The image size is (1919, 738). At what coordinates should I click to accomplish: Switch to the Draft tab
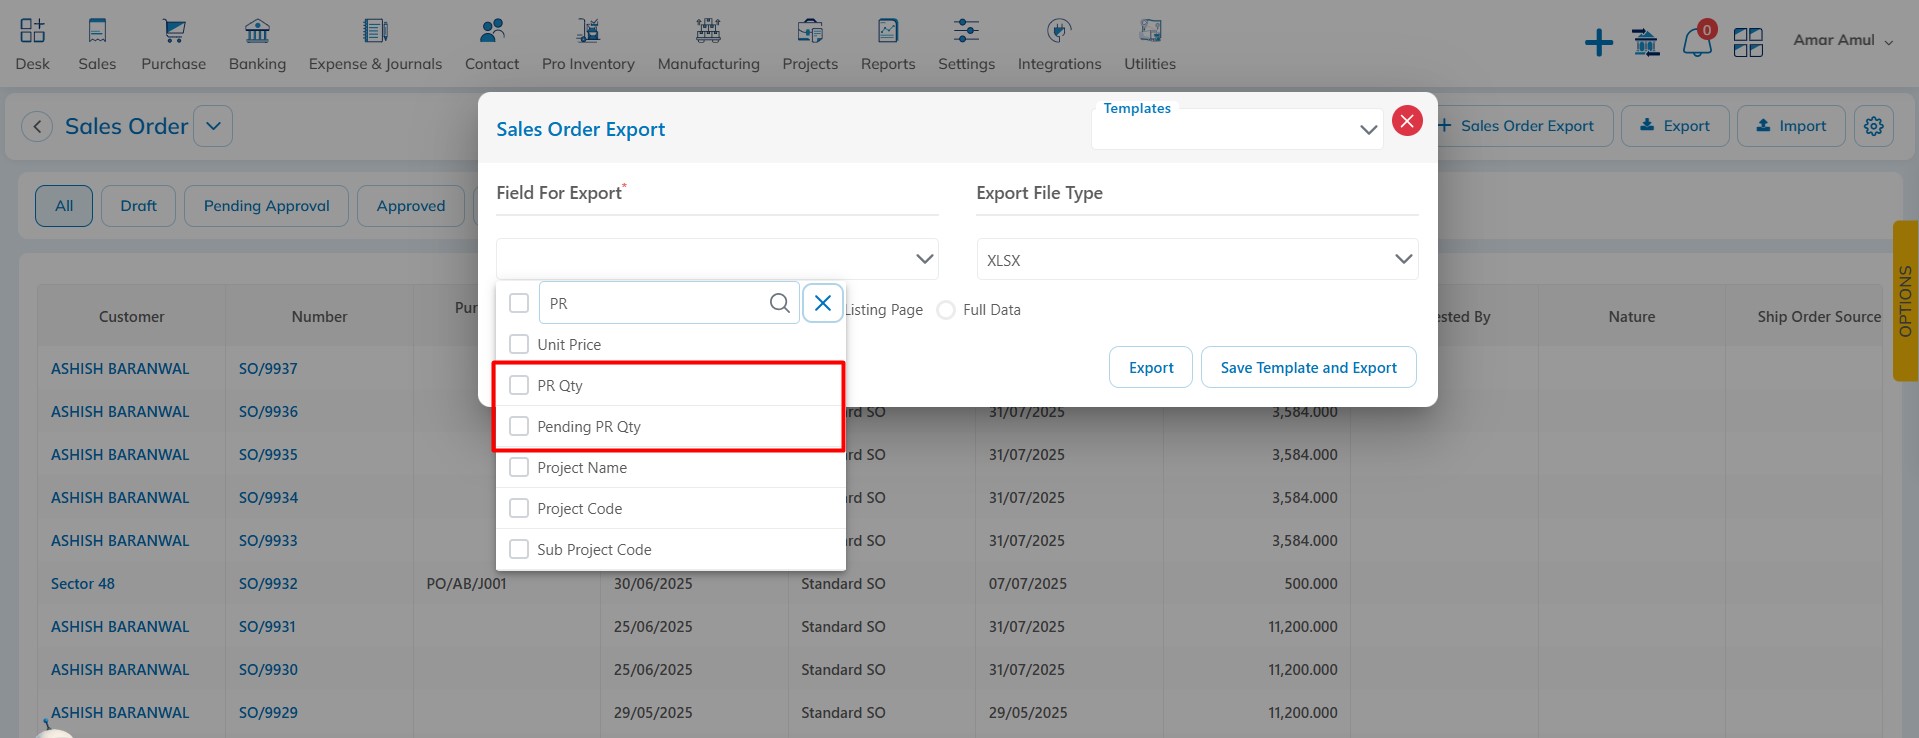coord(138,206)
